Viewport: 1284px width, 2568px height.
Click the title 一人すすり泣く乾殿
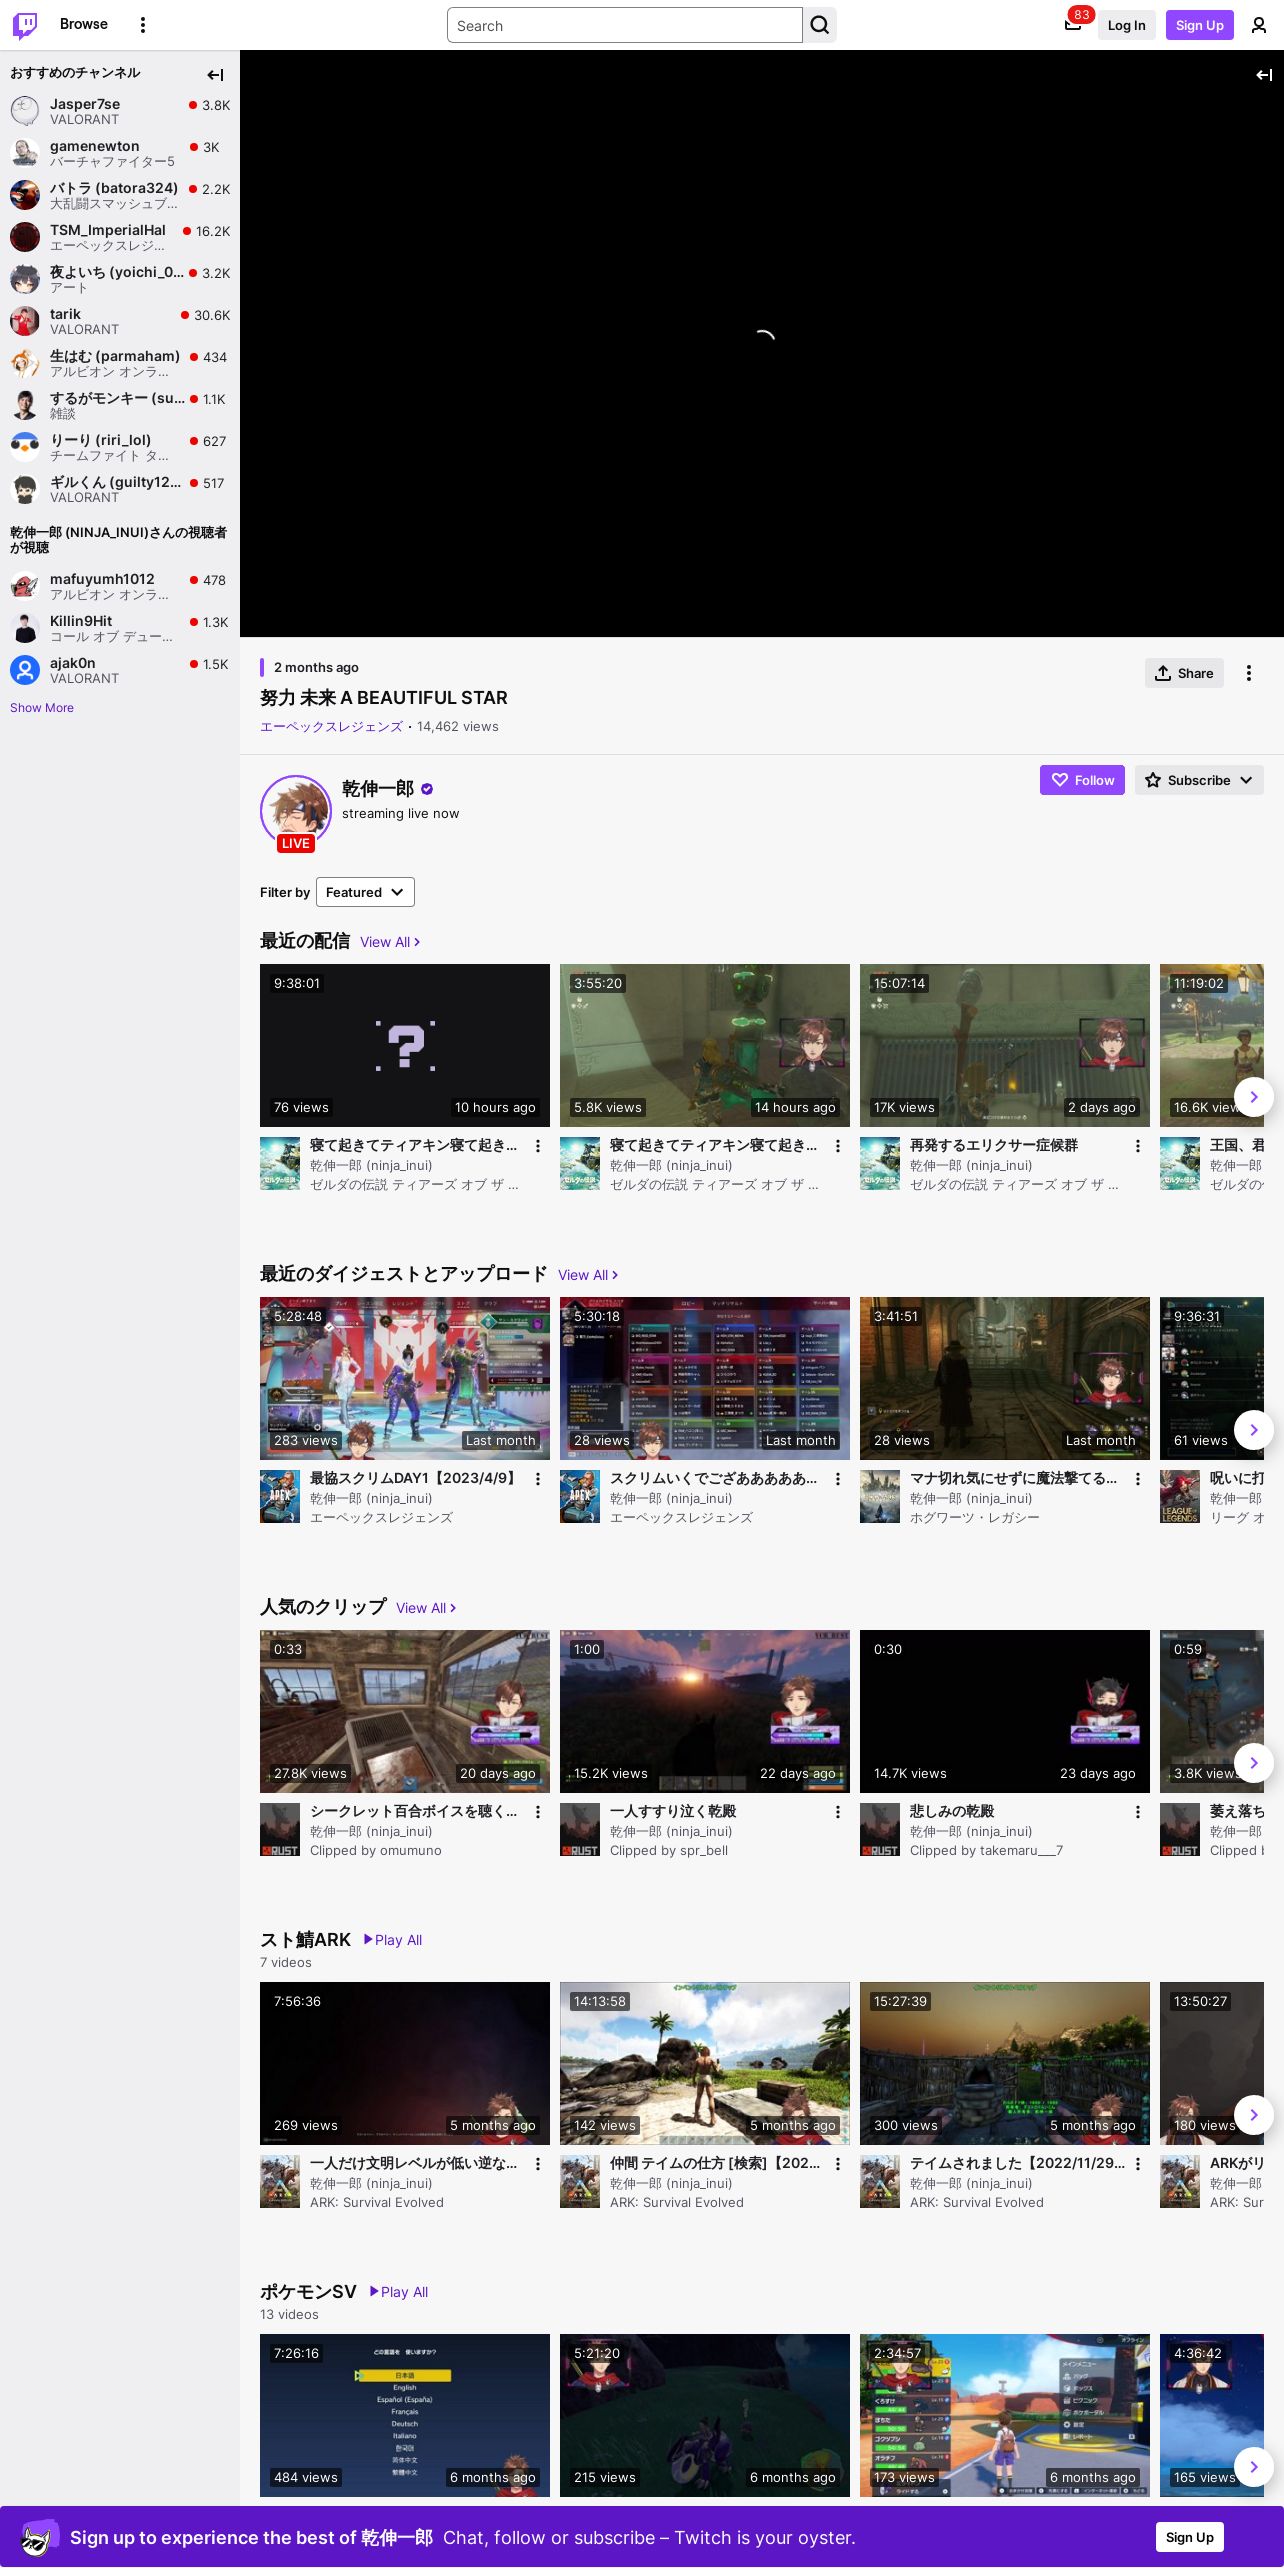click(673, 1811)
